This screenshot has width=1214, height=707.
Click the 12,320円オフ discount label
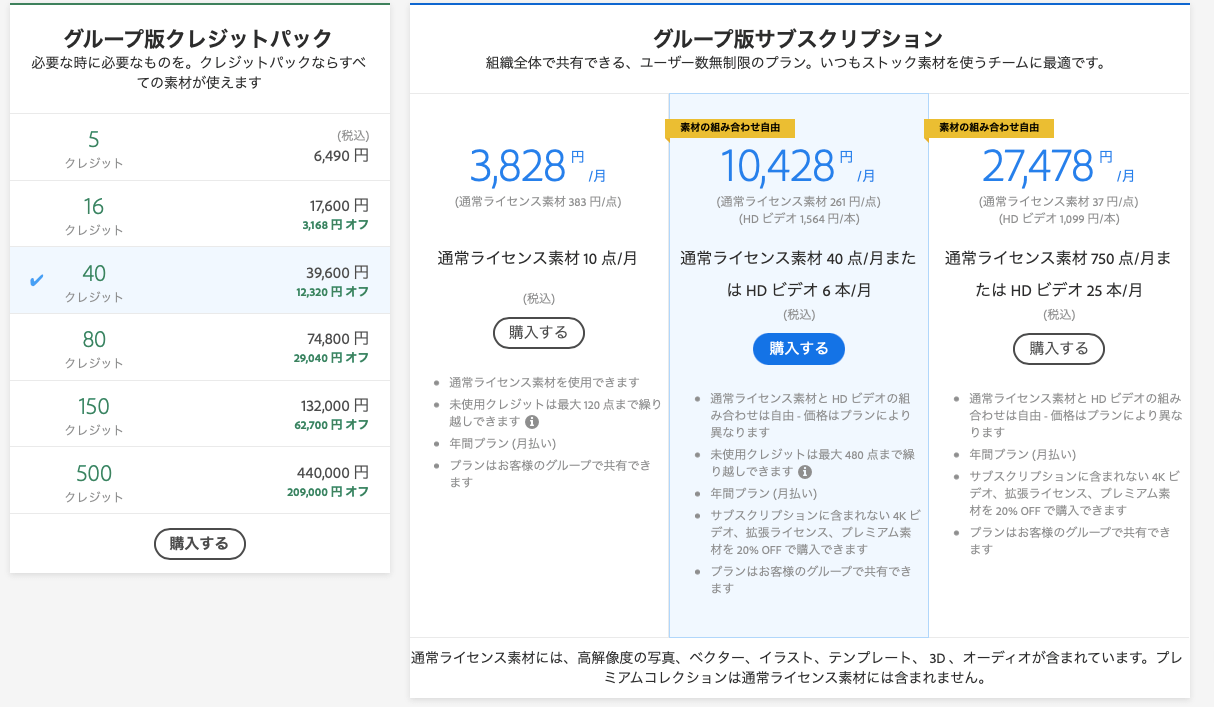pyautogui.click(x=332, y=292)
